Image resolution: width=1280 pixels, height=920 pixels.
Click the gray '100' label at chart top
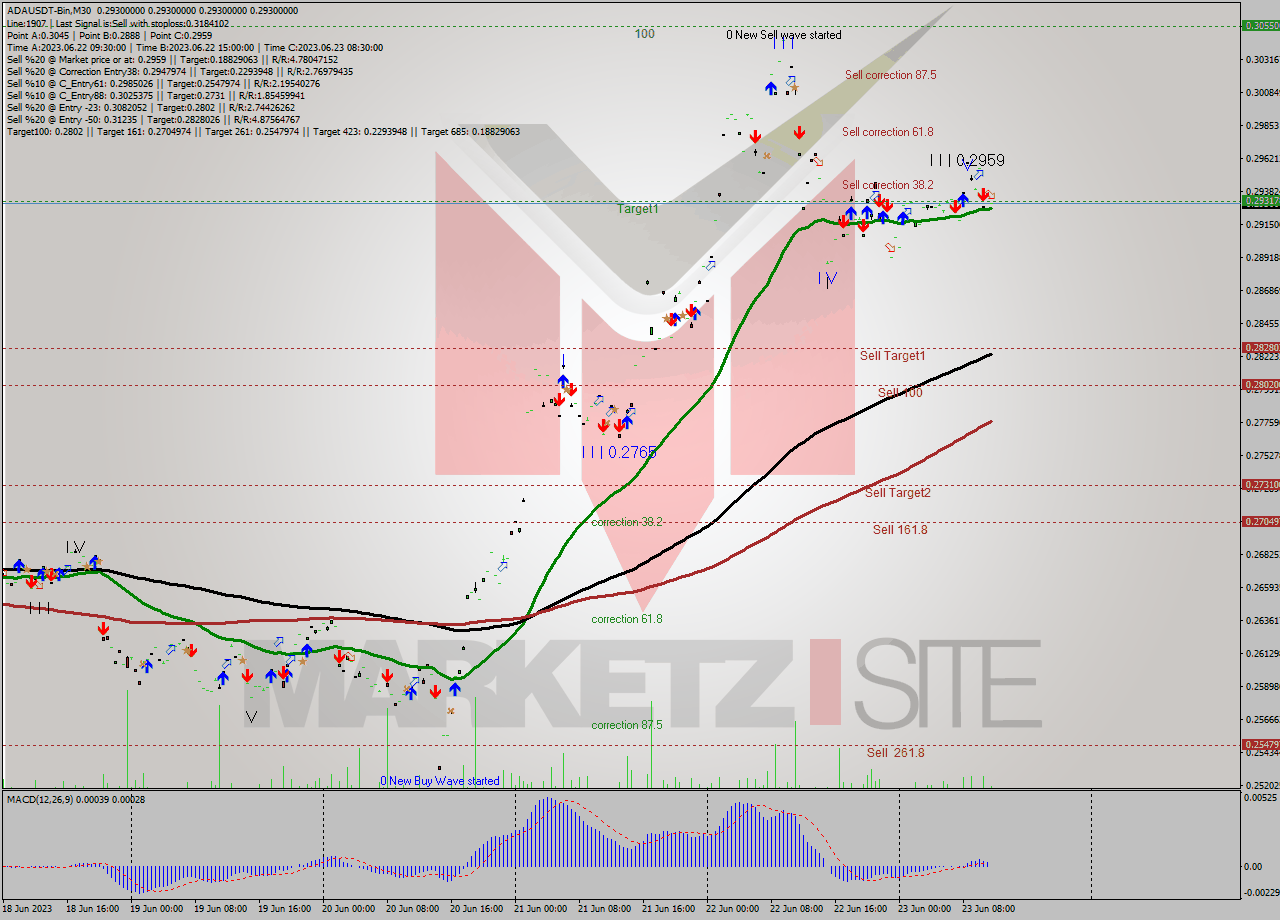click(645, 34)
